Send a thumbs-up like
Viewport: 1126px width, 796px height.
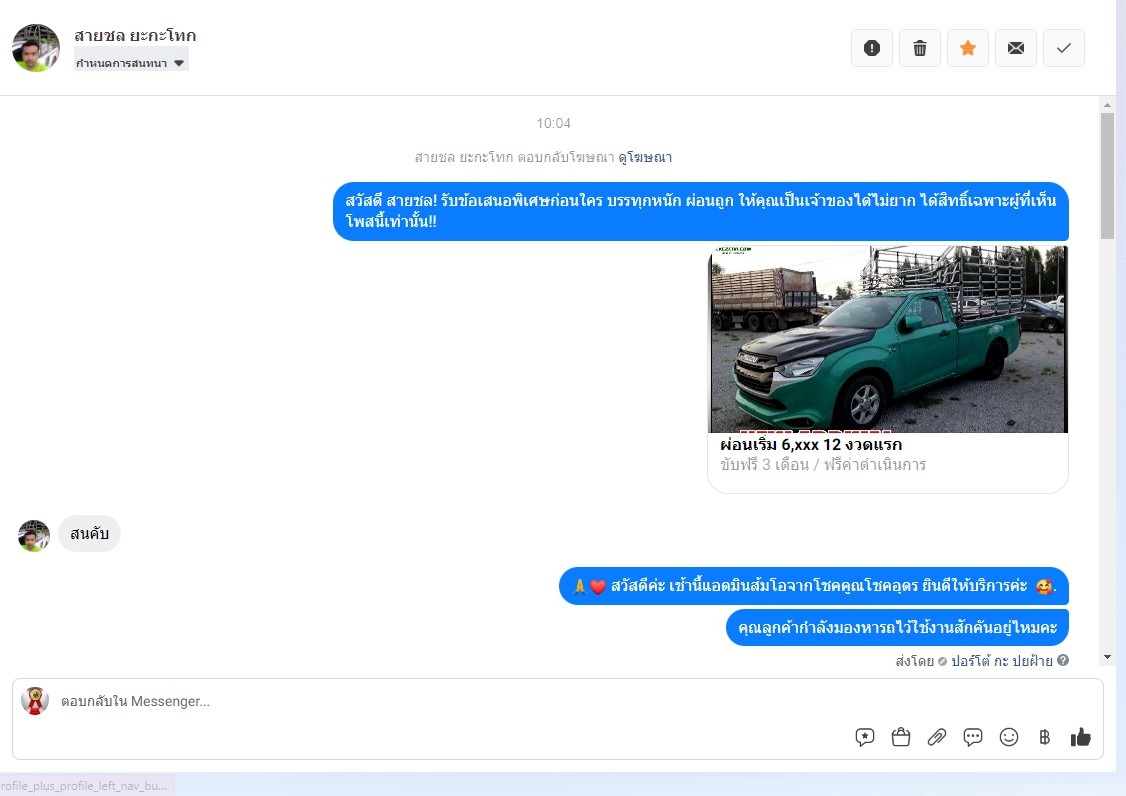(1080, 737)
